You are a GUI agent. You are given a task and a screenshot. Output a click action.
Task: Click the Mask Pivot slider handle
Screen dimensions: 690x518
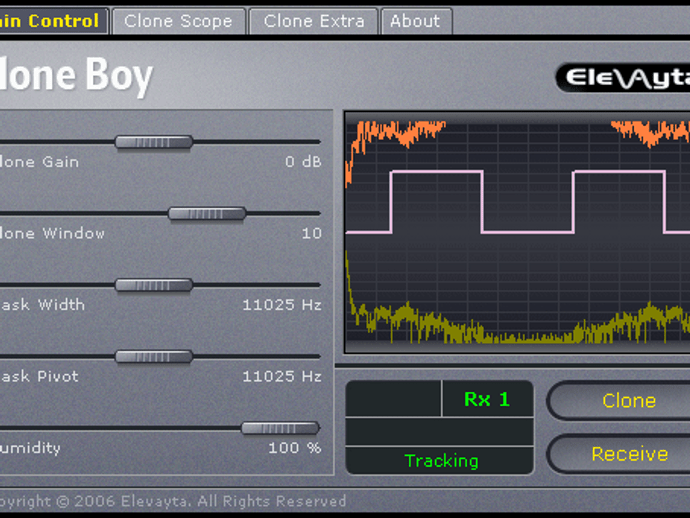(154, 357)
